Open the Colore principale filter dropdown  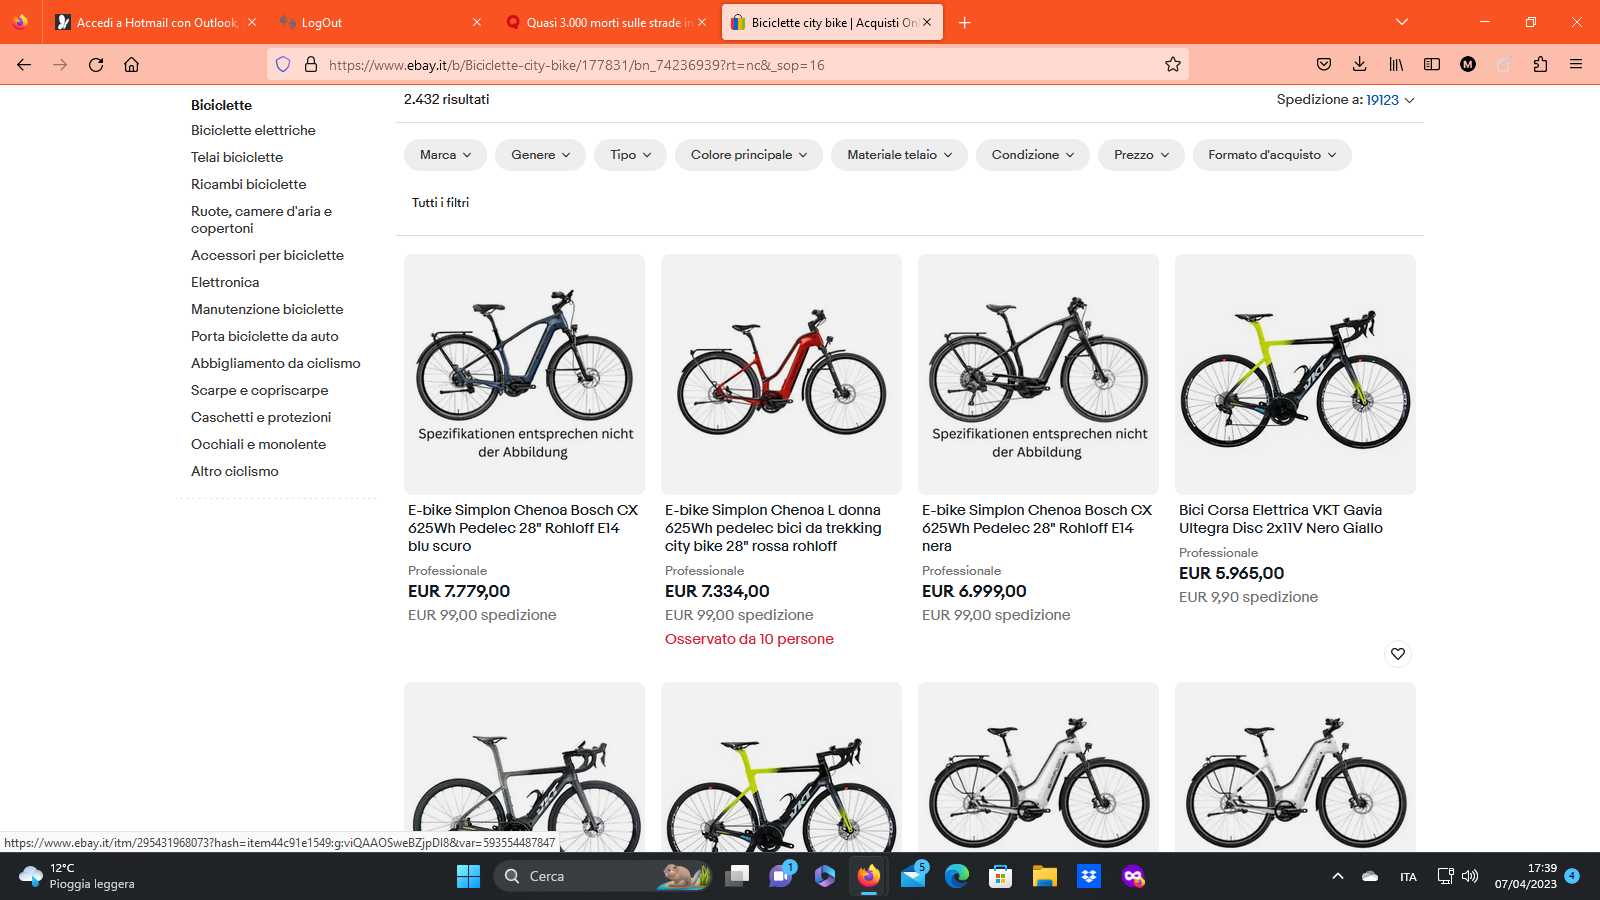click(x=748, y=155)
